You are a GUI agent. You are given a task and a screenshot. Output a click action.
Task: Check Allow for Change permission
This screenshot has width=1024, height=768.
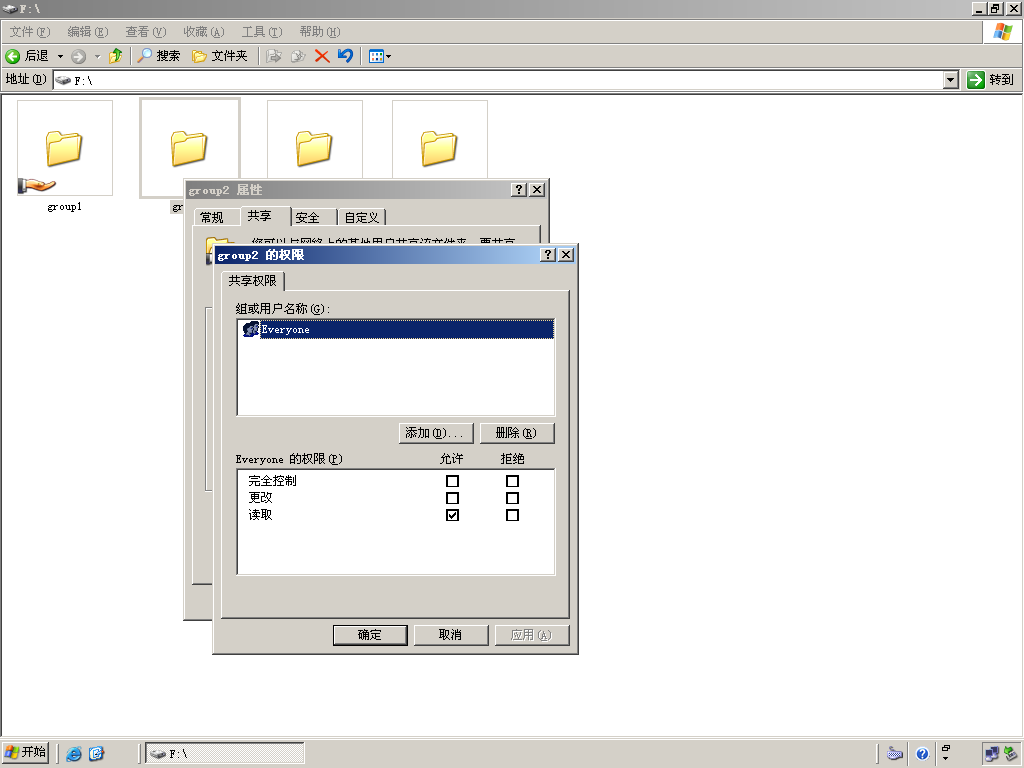[452, 498]
